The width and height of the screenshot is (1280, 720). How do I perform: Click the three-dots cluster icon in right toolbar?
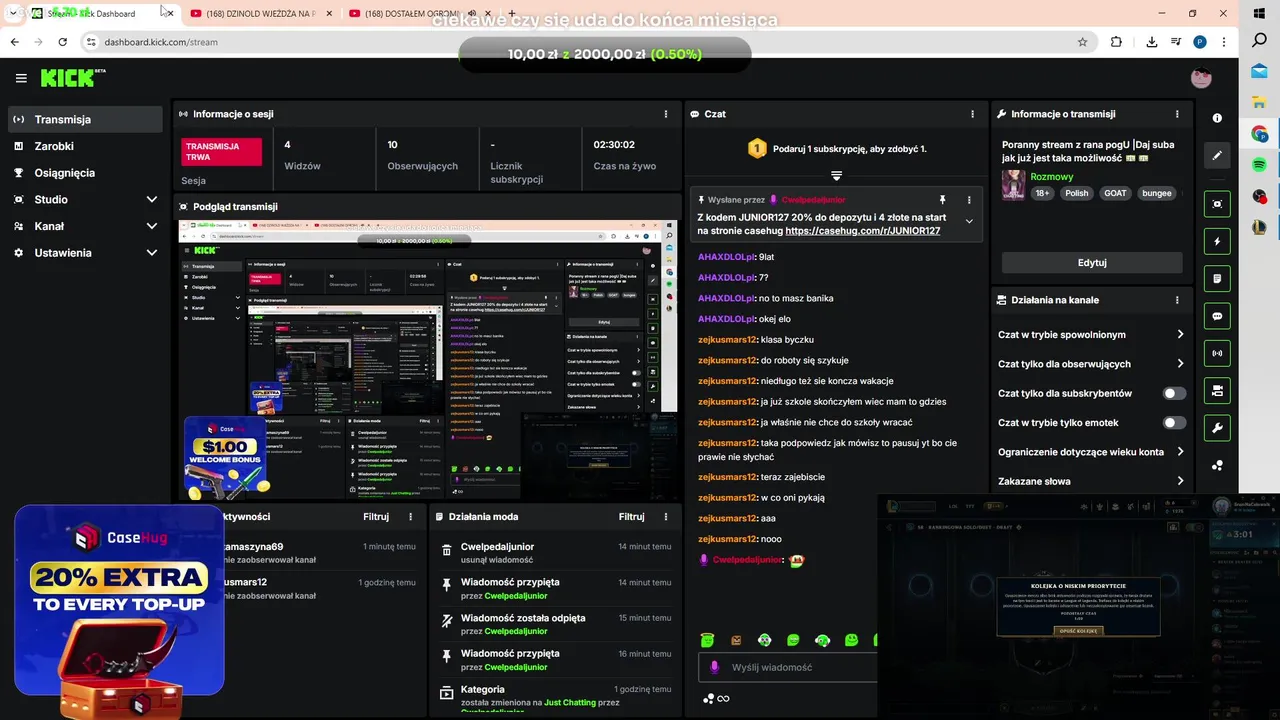1217,465
